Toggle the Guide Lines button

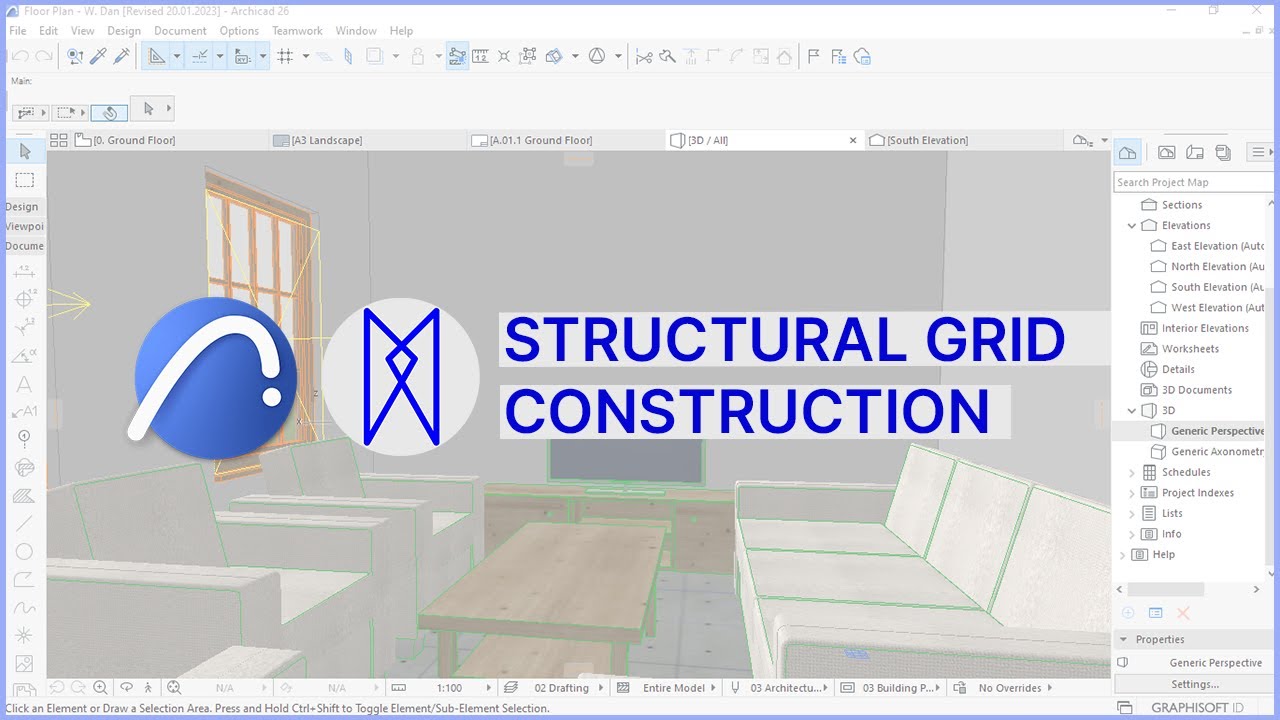coord(157,57)
